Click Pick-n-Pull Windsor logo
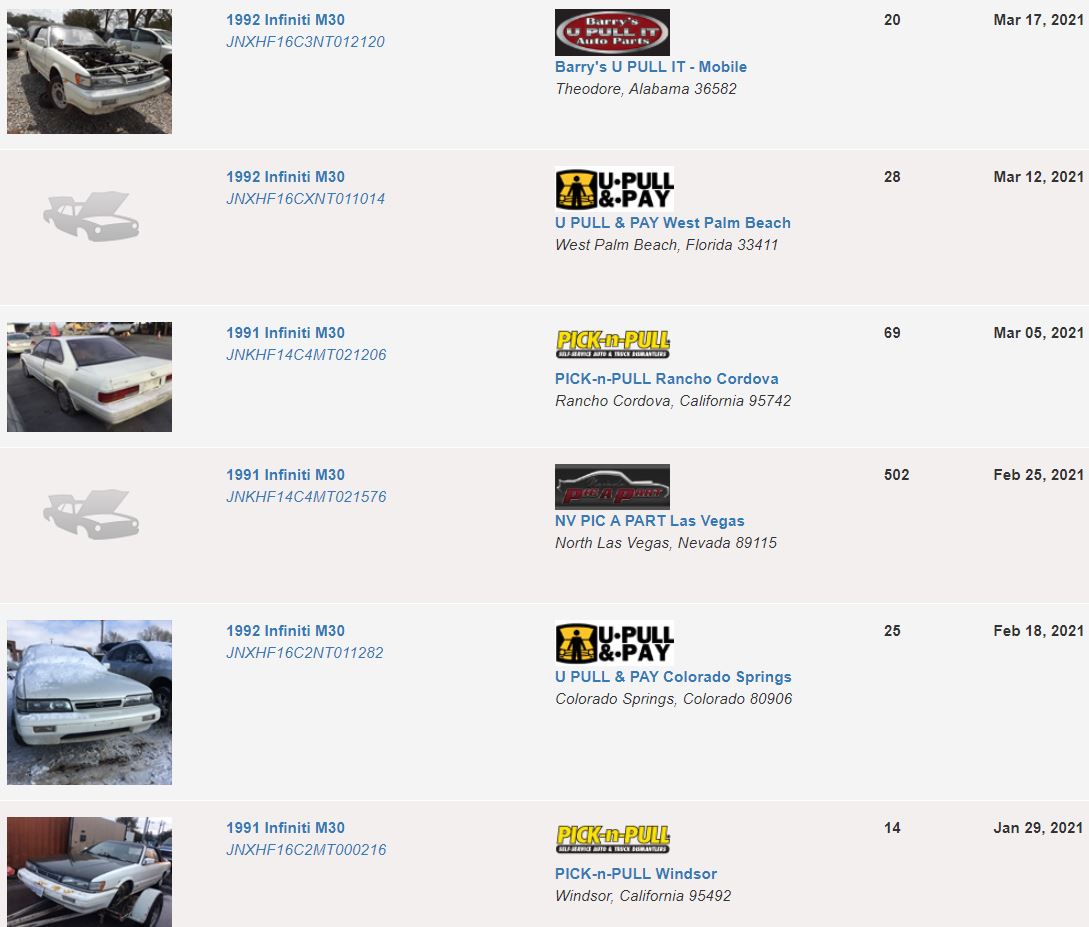This screenshot has width=1089, height=927. tap(613, 838)
